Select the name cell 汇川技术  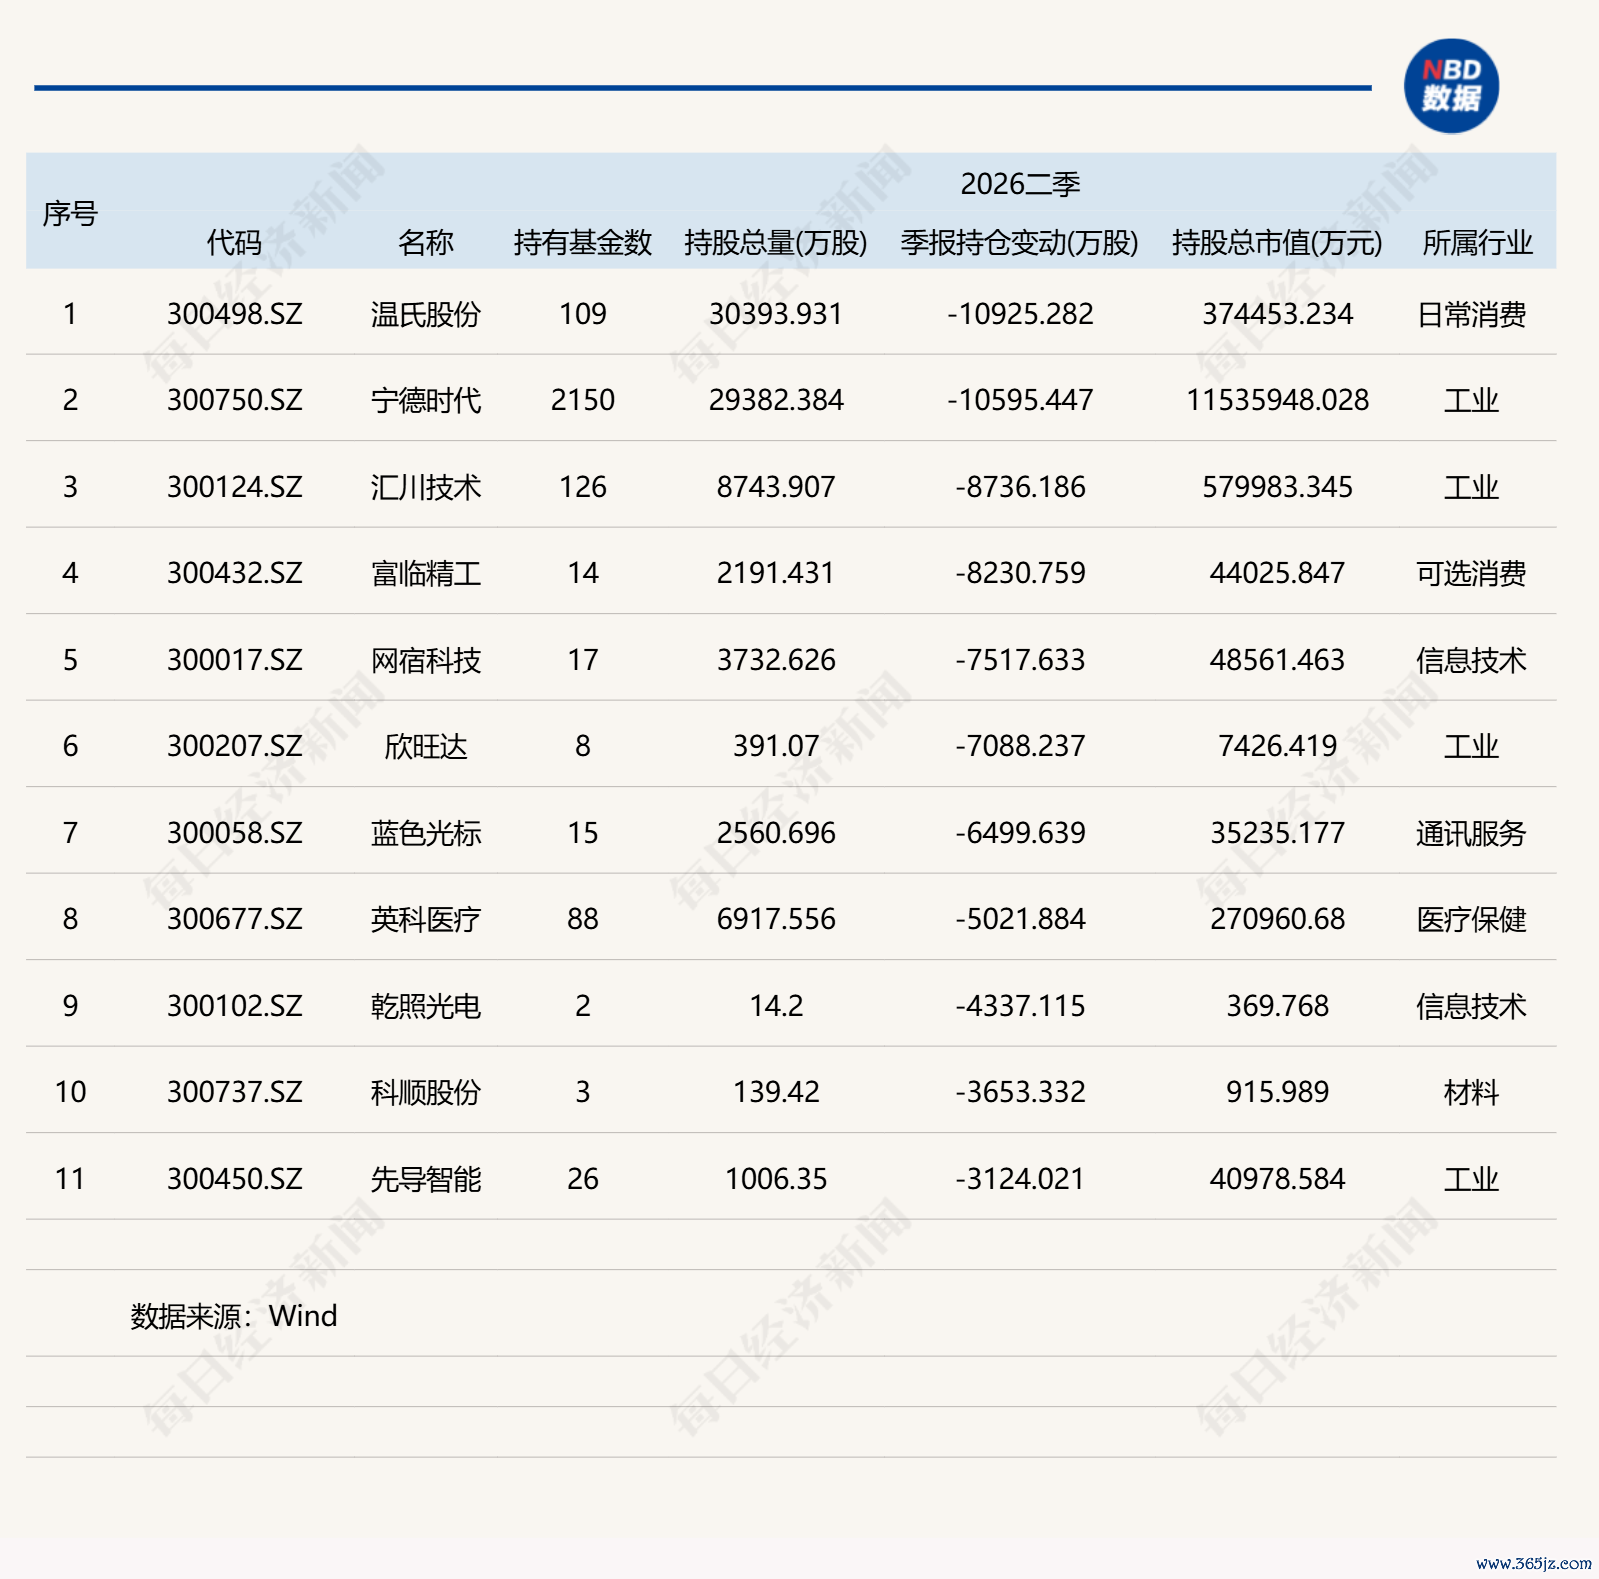pyautogui.click(x=426, y=487)
